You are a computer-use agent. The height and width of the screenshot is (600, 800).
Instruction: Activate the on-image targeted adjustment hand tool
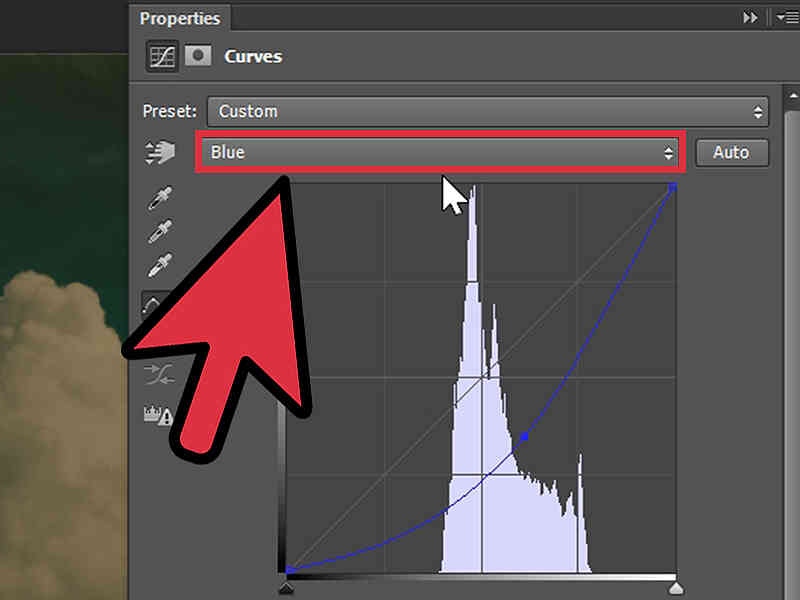tap(159, 153)
